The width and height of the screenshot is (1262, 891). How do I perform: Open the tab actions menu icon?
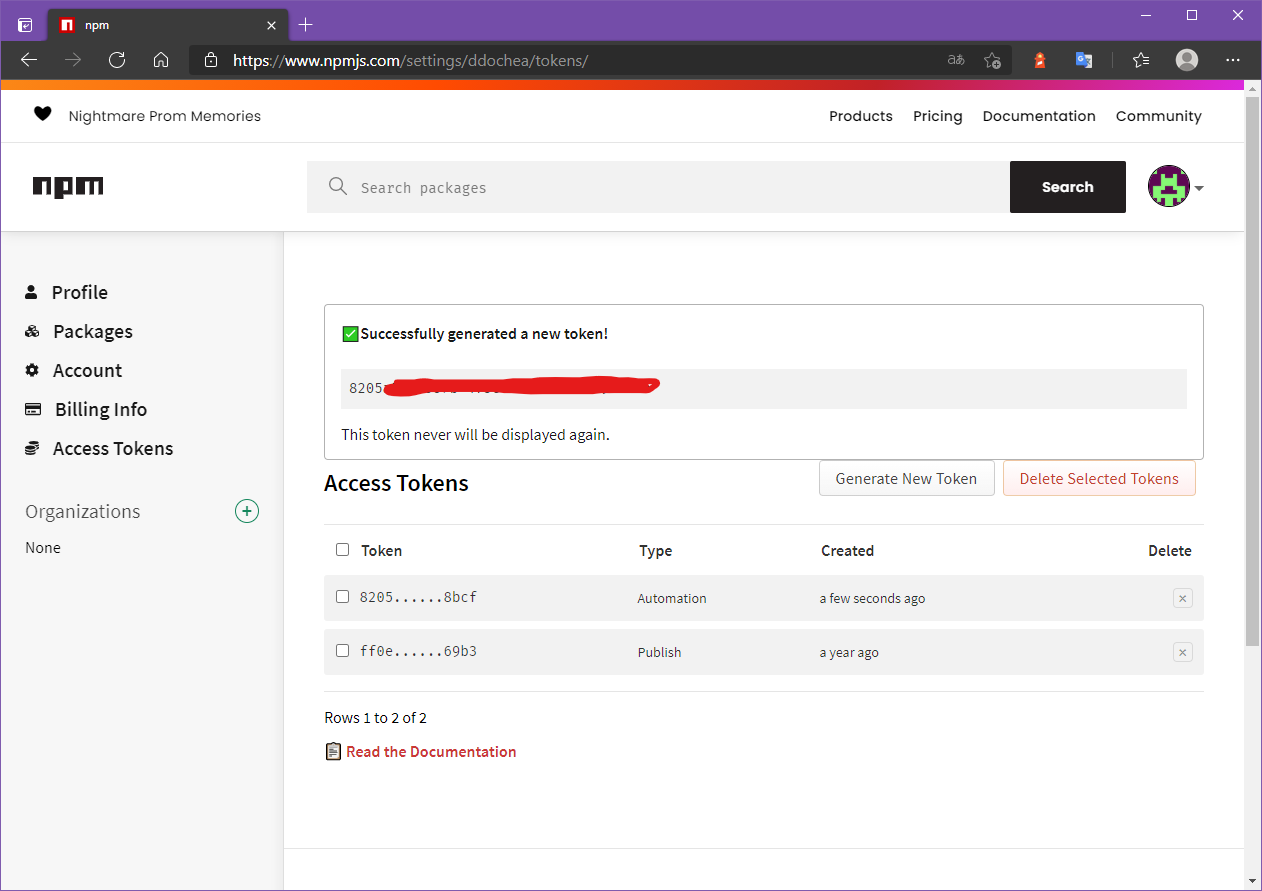(x=25, y=25)
